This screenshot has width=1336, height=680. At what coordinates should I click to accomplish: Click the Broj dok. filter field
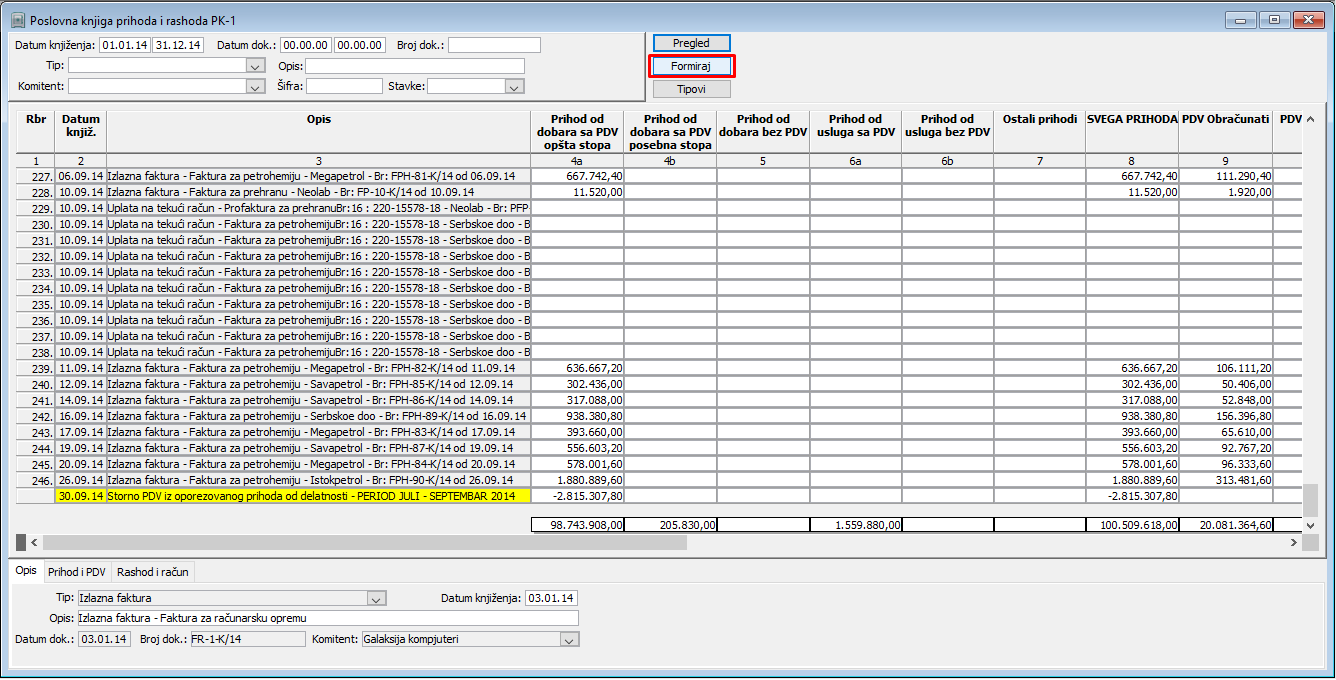(x=495, y=45)
